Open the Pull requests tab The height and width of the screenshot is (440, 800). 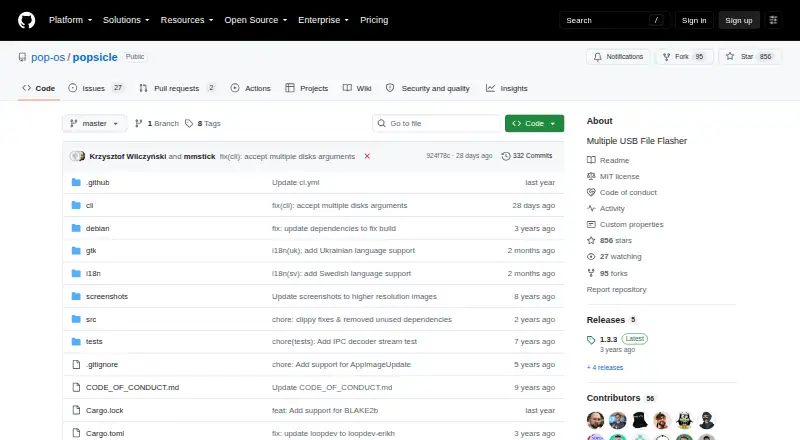178,88
